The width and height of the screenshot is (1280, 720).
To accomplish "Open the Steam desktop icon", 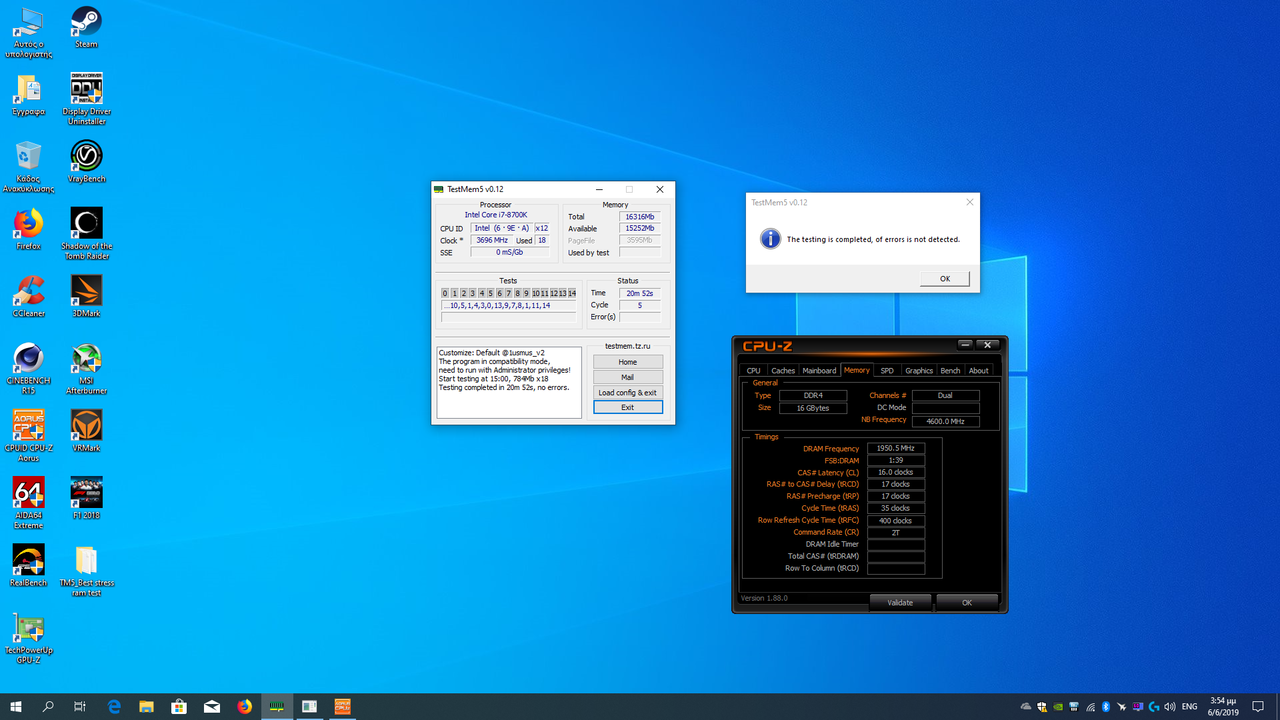I will (86, 22).
